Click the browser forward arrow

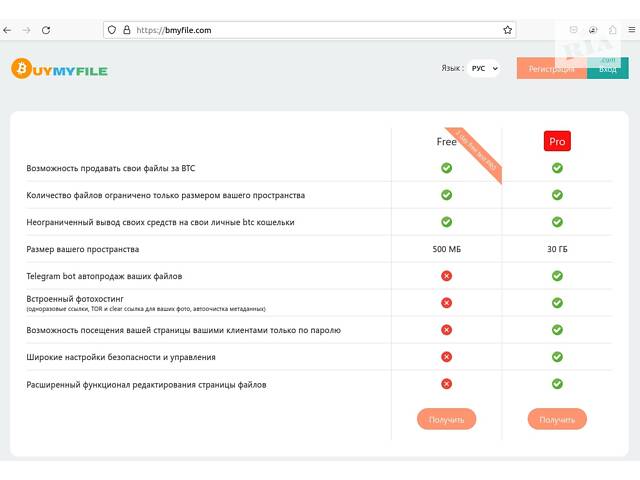(x=27, y=30)
